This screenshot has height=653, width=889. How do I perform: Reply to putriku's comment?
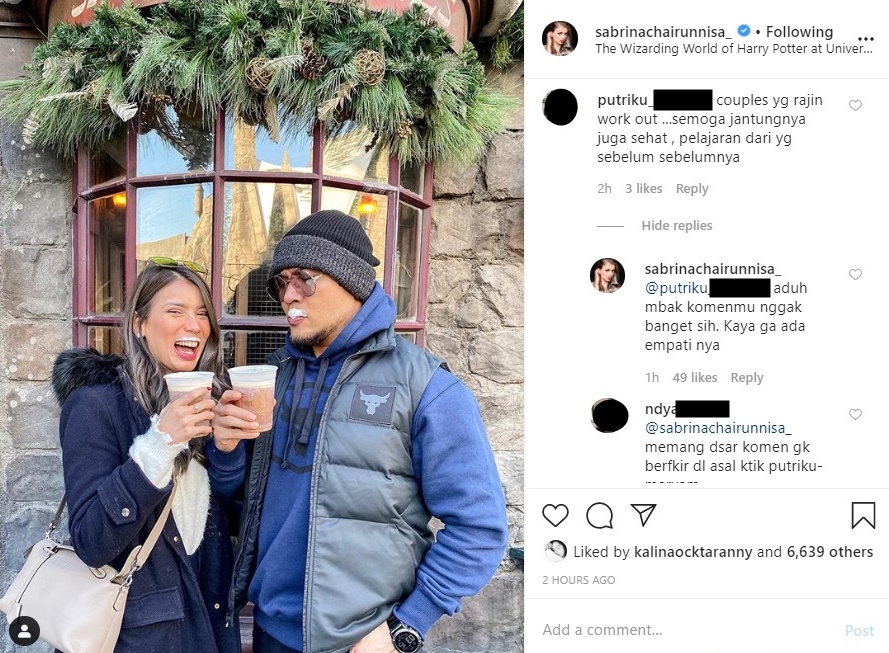pyautogui.click(x=692, y=189)
